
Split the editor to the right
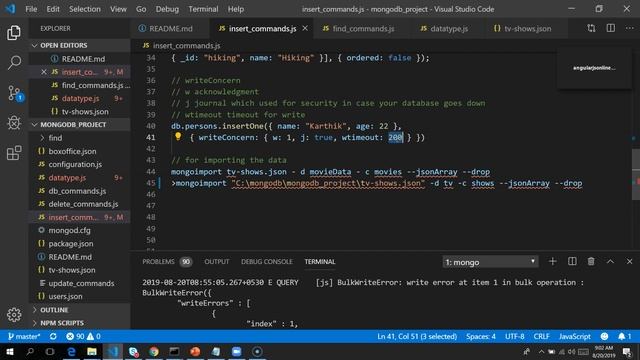click(x=611, y=28)
